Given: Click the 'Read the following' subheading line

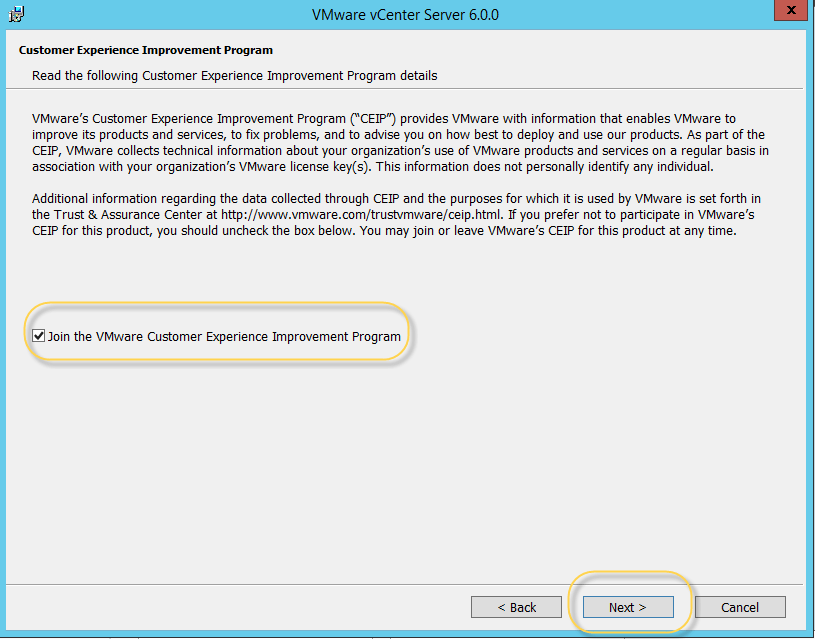Looking at the screenshot, I should [x=234, y=75].
